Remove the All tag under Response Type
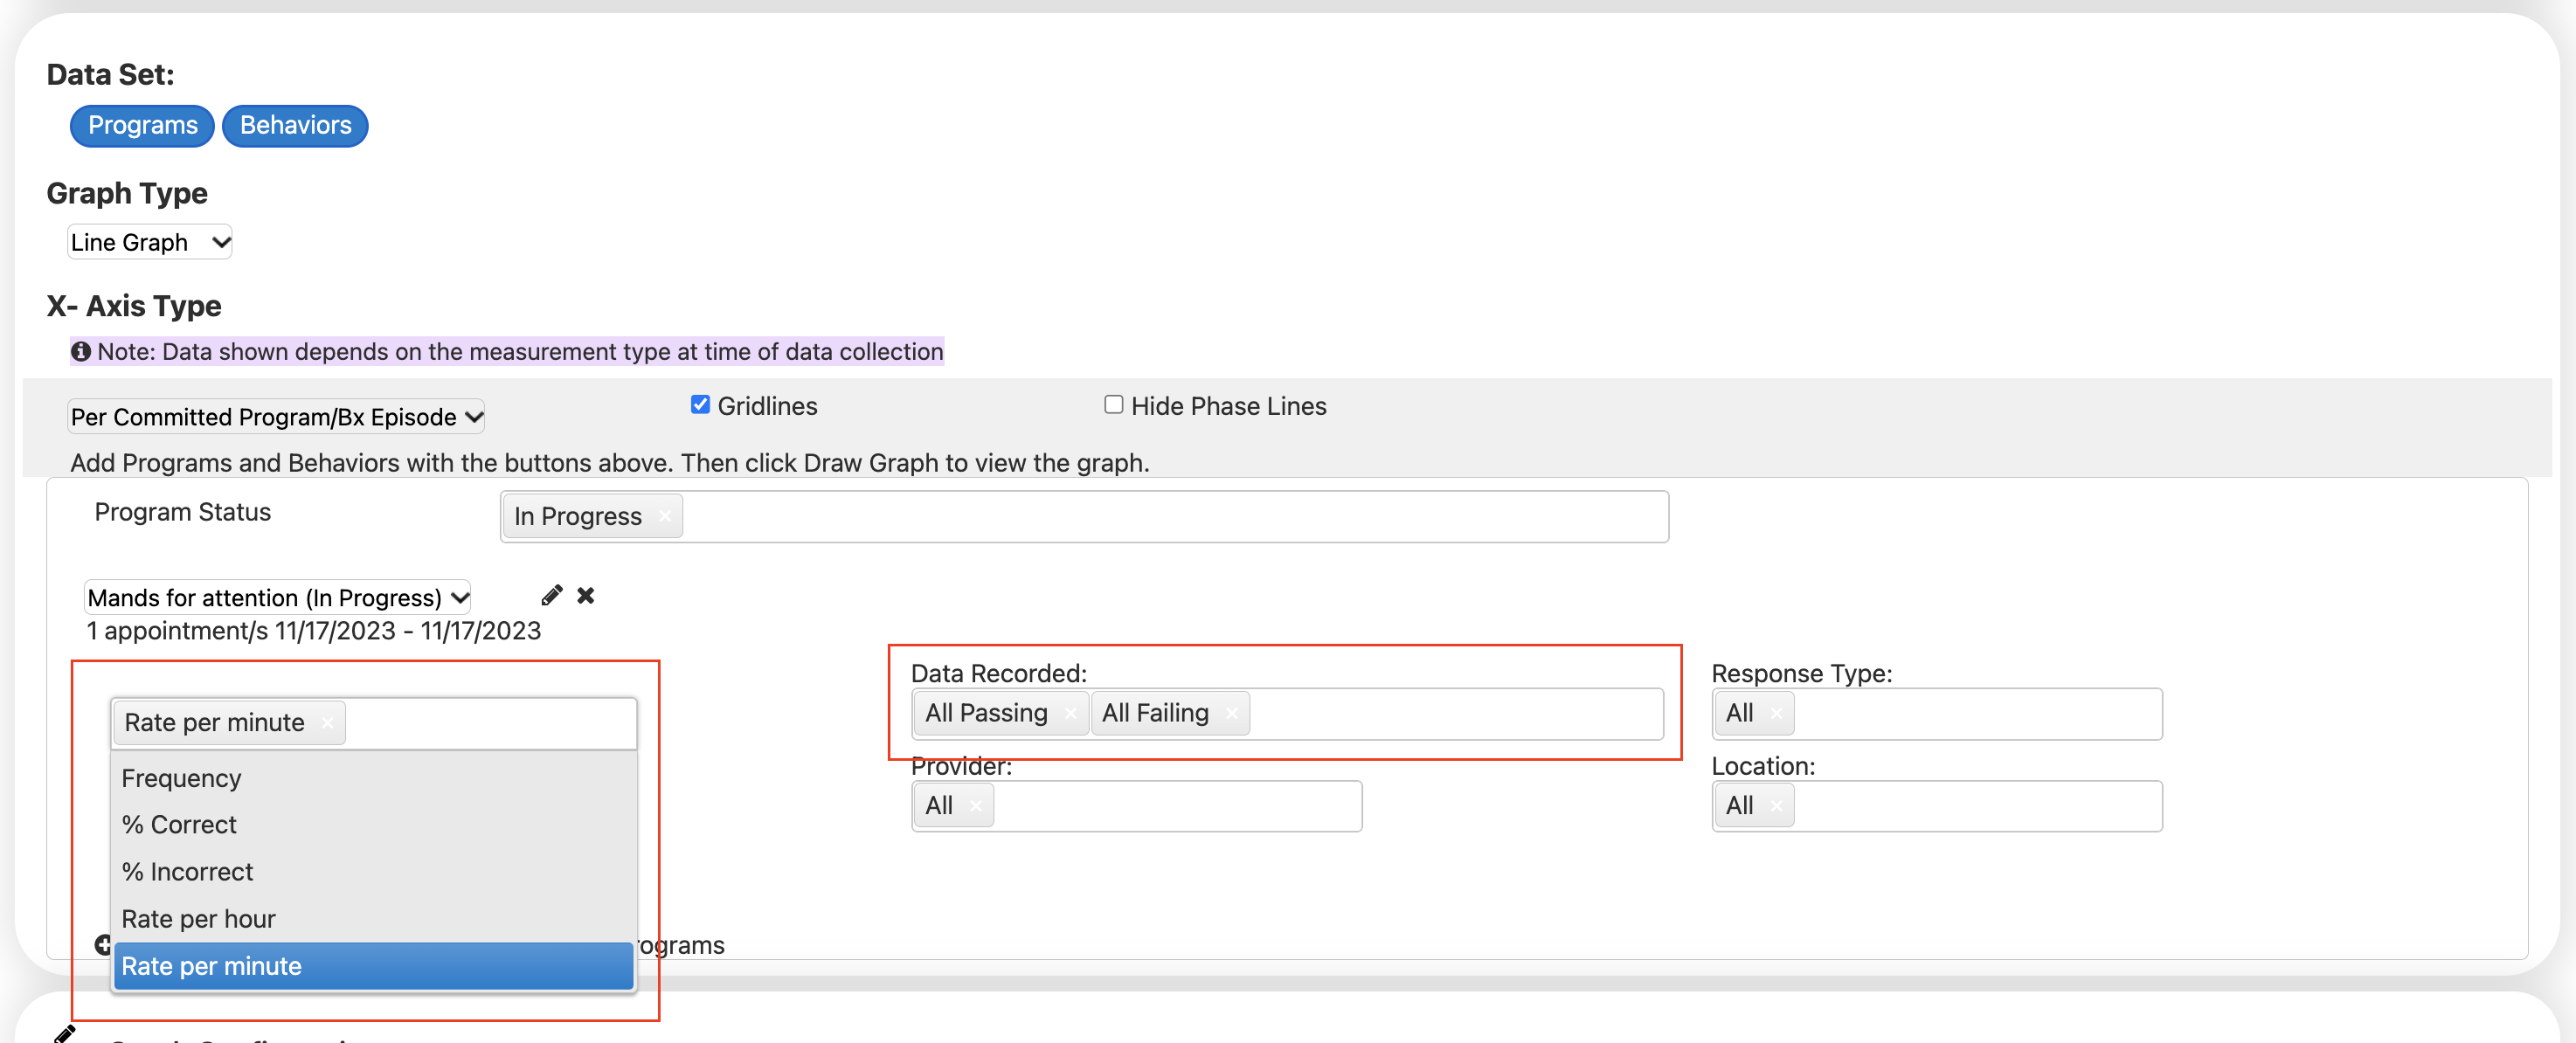Screen dimensions: 2576x1043 click(1776, 713)
